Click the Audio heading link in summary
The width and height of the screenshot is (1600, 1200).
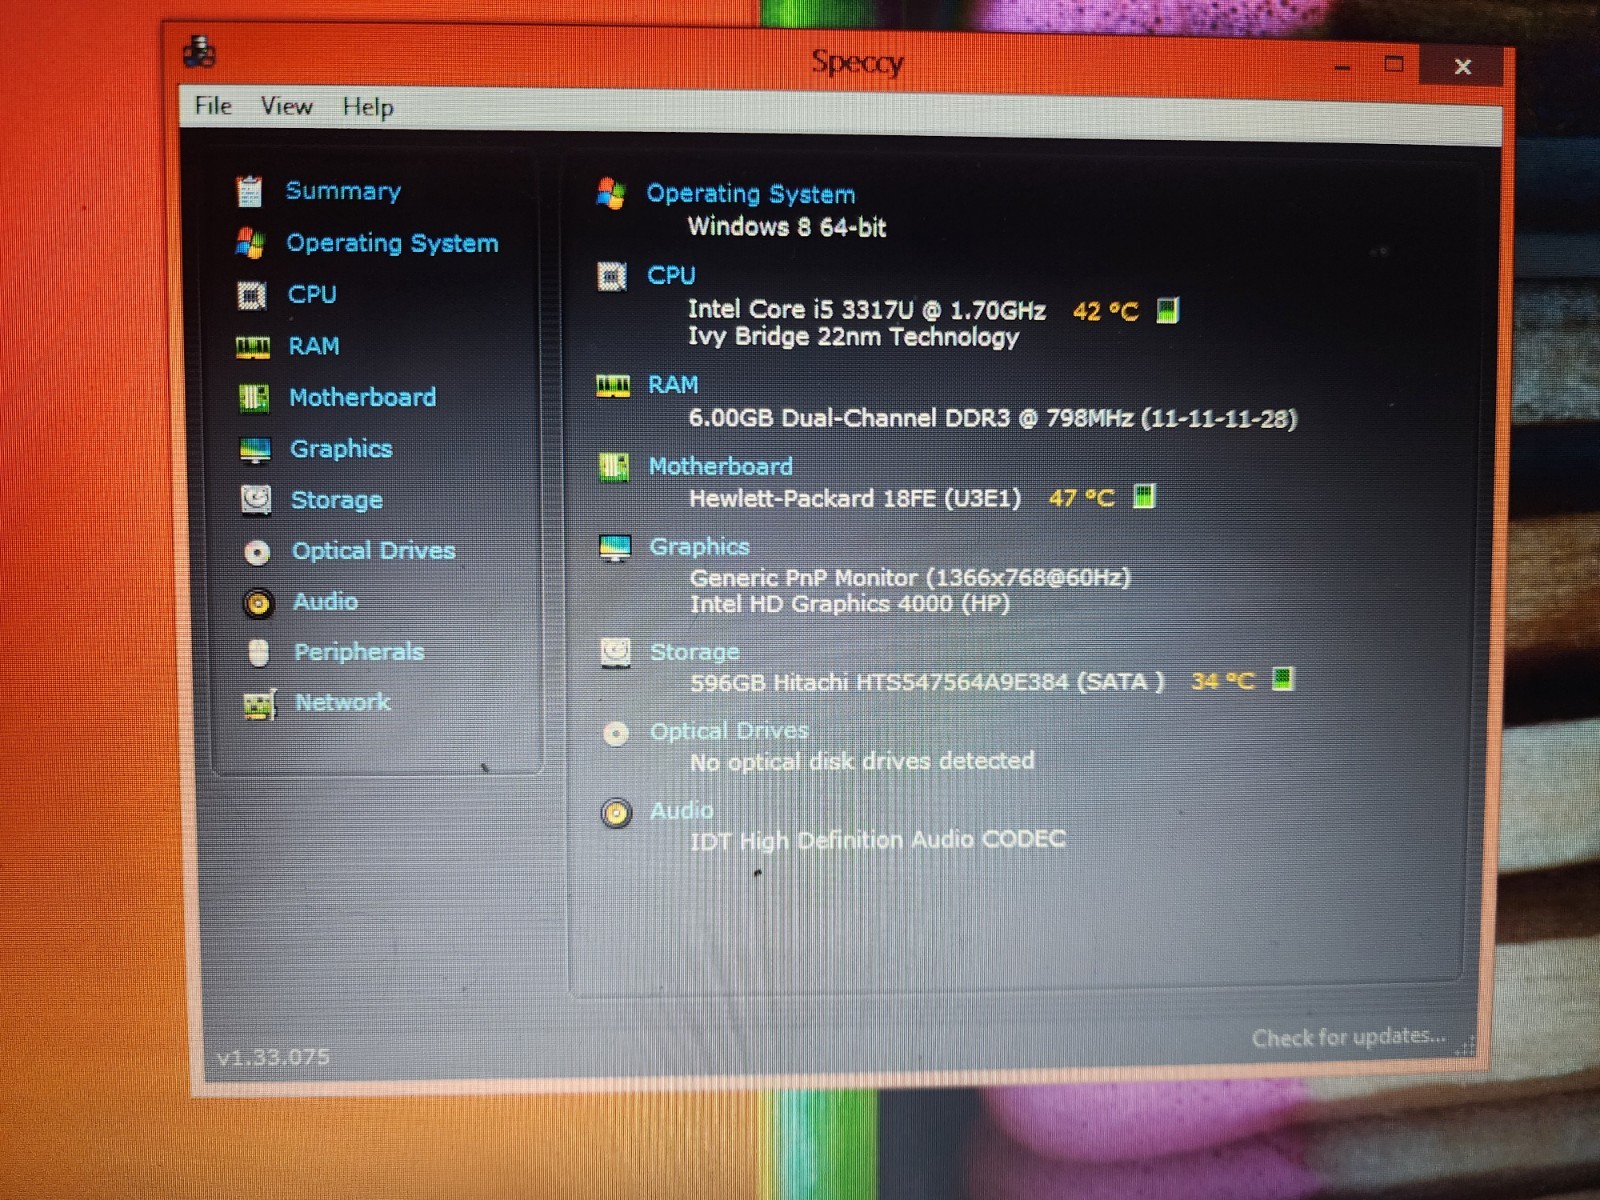[x=682, y=811]
